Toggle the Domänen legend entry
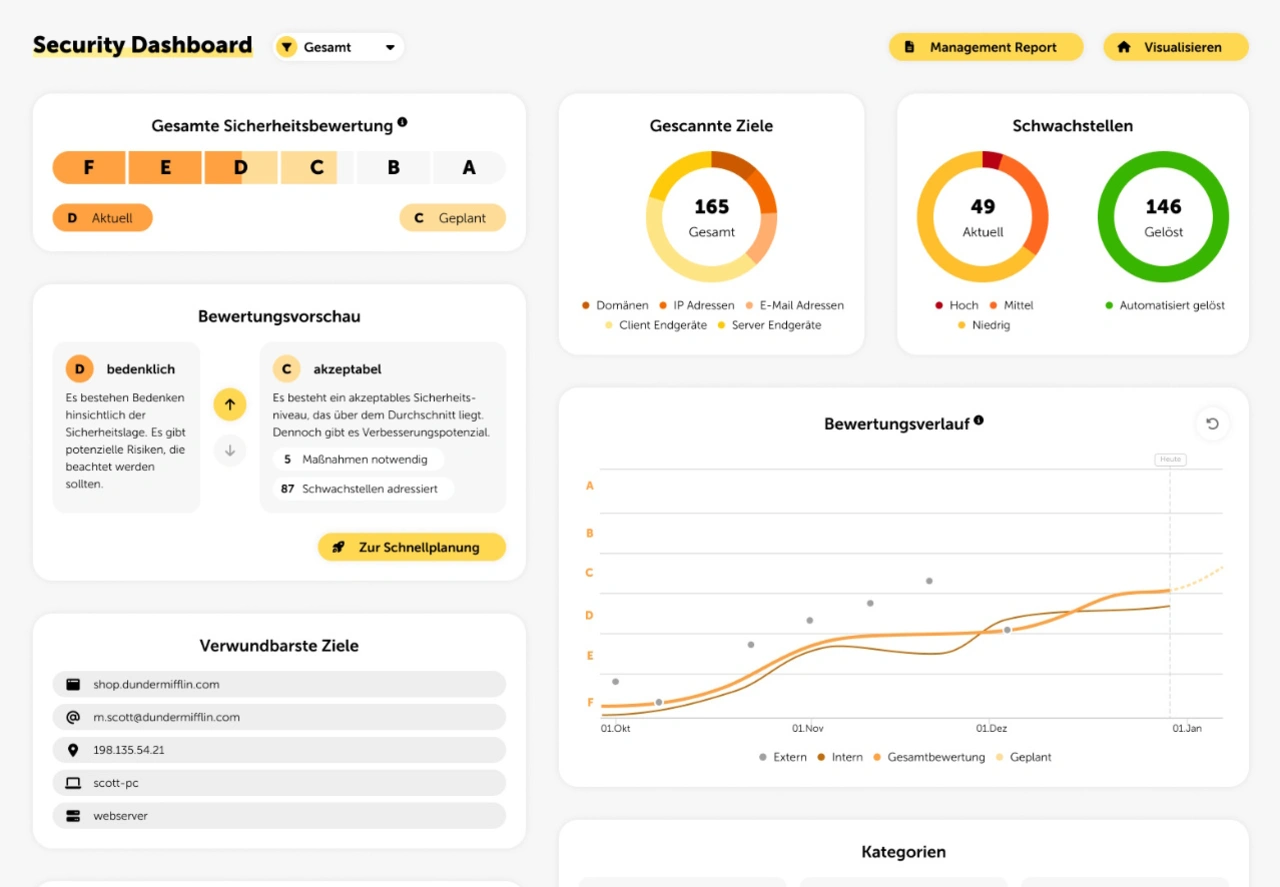 [614, 305]
